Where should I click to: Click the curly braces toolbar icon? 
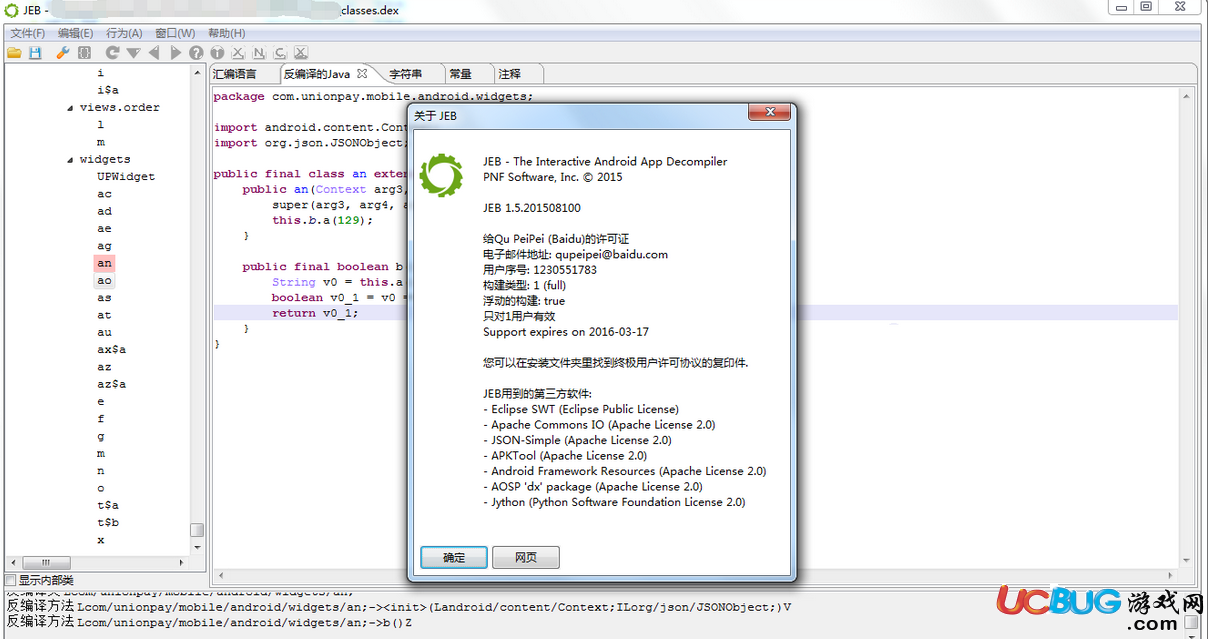(x=84, y=52)
